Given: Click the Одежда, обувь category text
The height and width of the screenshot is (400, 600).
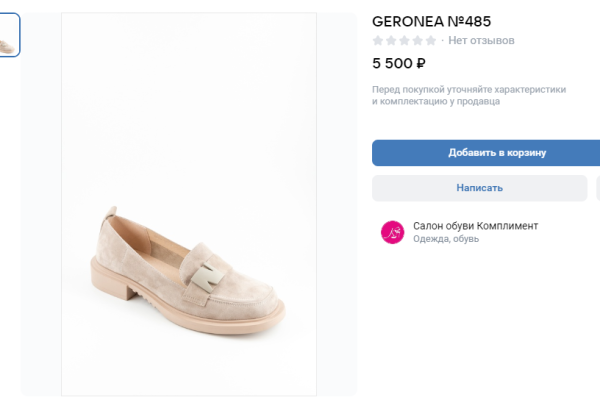Looking at the screenshot, I should click(x=446, y=240).
